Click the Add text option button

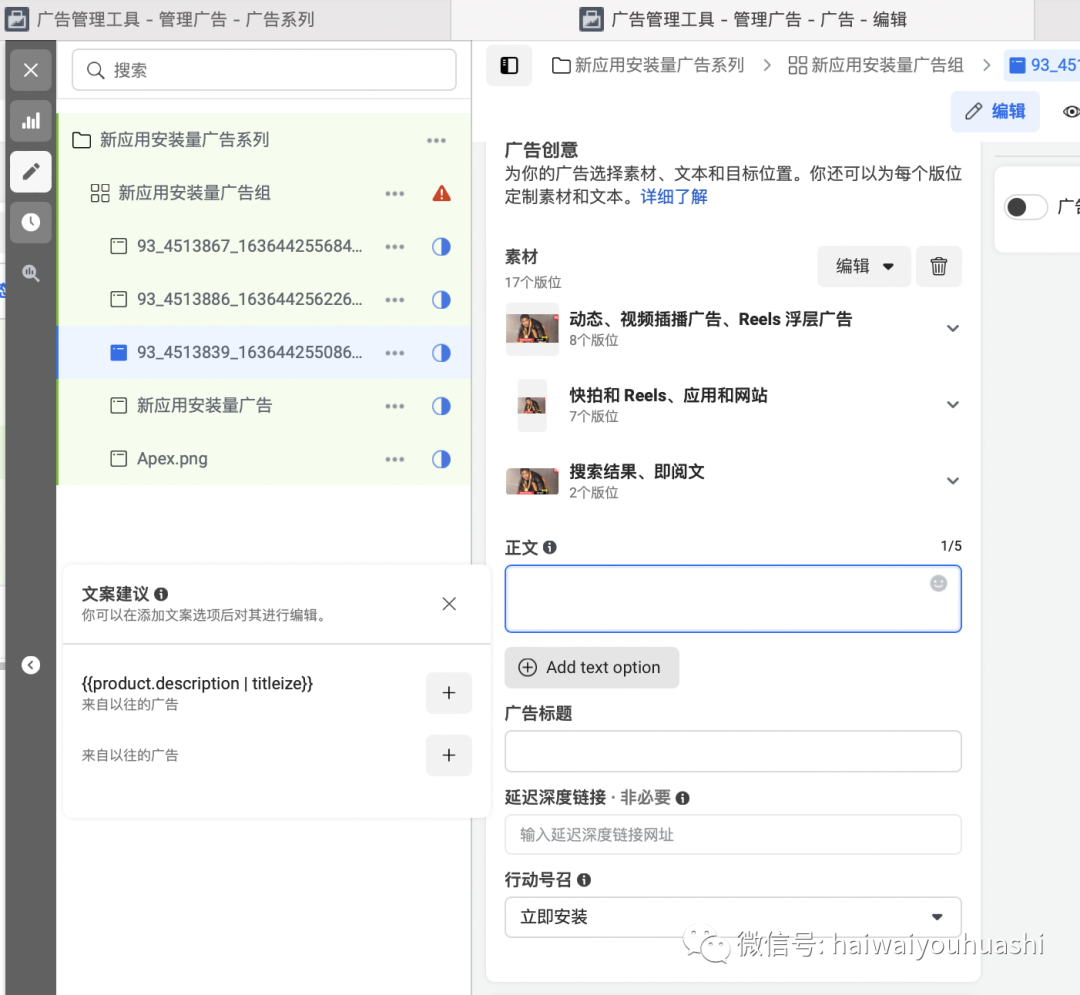point(591,668)
